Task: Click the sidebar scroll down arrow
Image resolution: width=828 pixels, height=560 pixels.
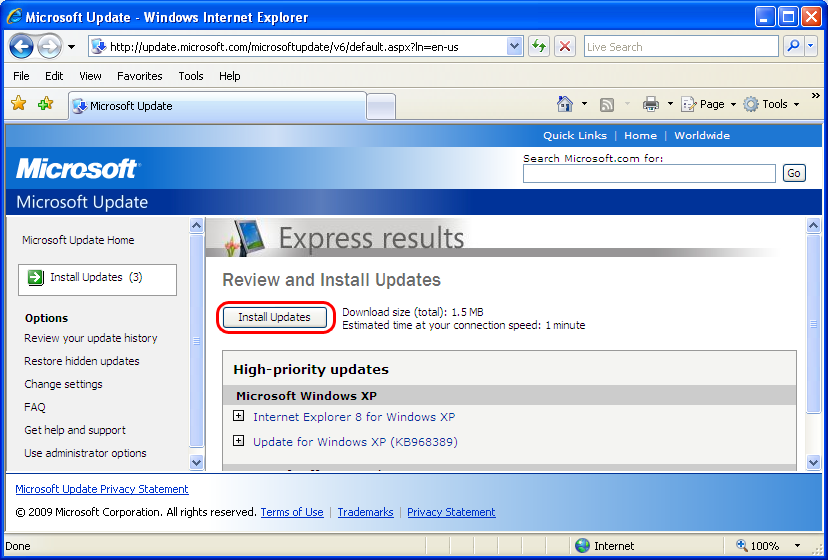Action: tap(196, 462)
